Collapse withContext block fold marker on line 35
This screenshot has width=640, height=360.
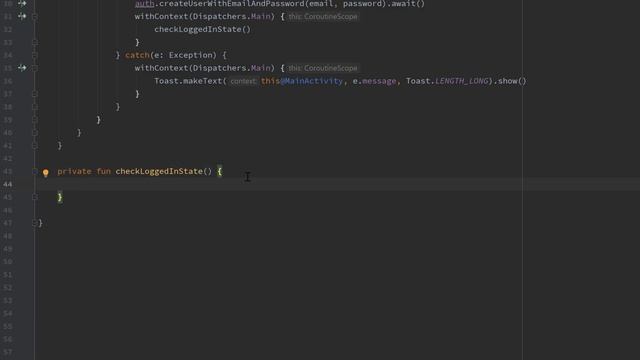(x=35, y=68)
